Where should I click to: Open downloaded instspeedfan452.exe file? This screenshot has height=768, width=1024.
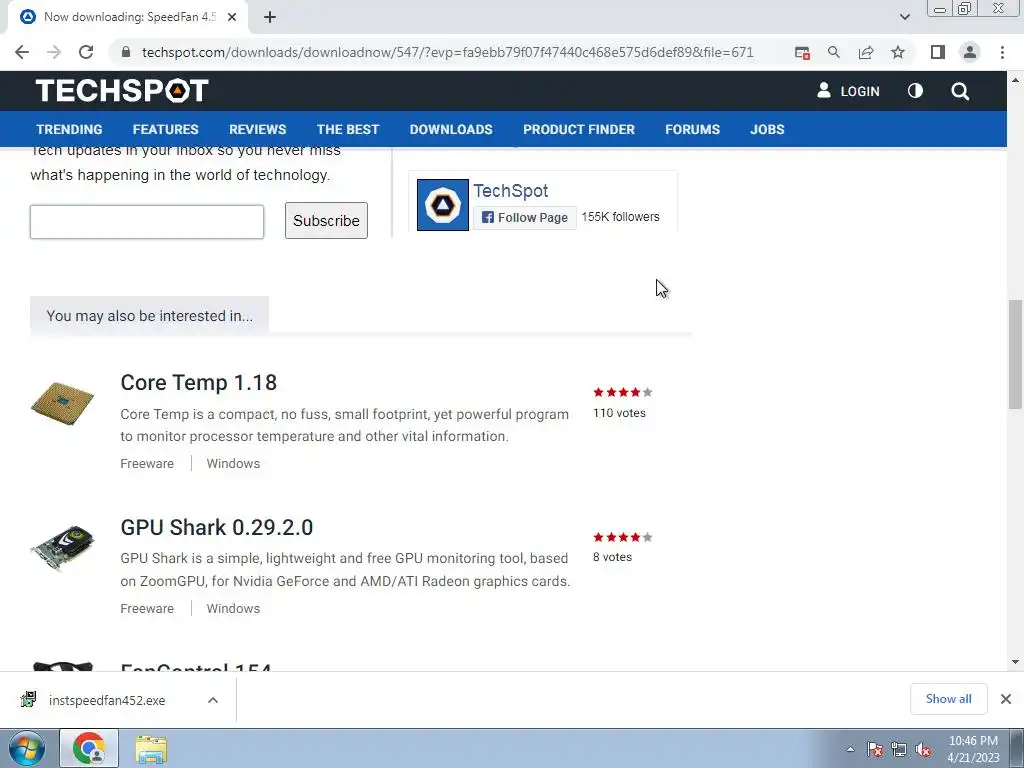coord(107,700)
